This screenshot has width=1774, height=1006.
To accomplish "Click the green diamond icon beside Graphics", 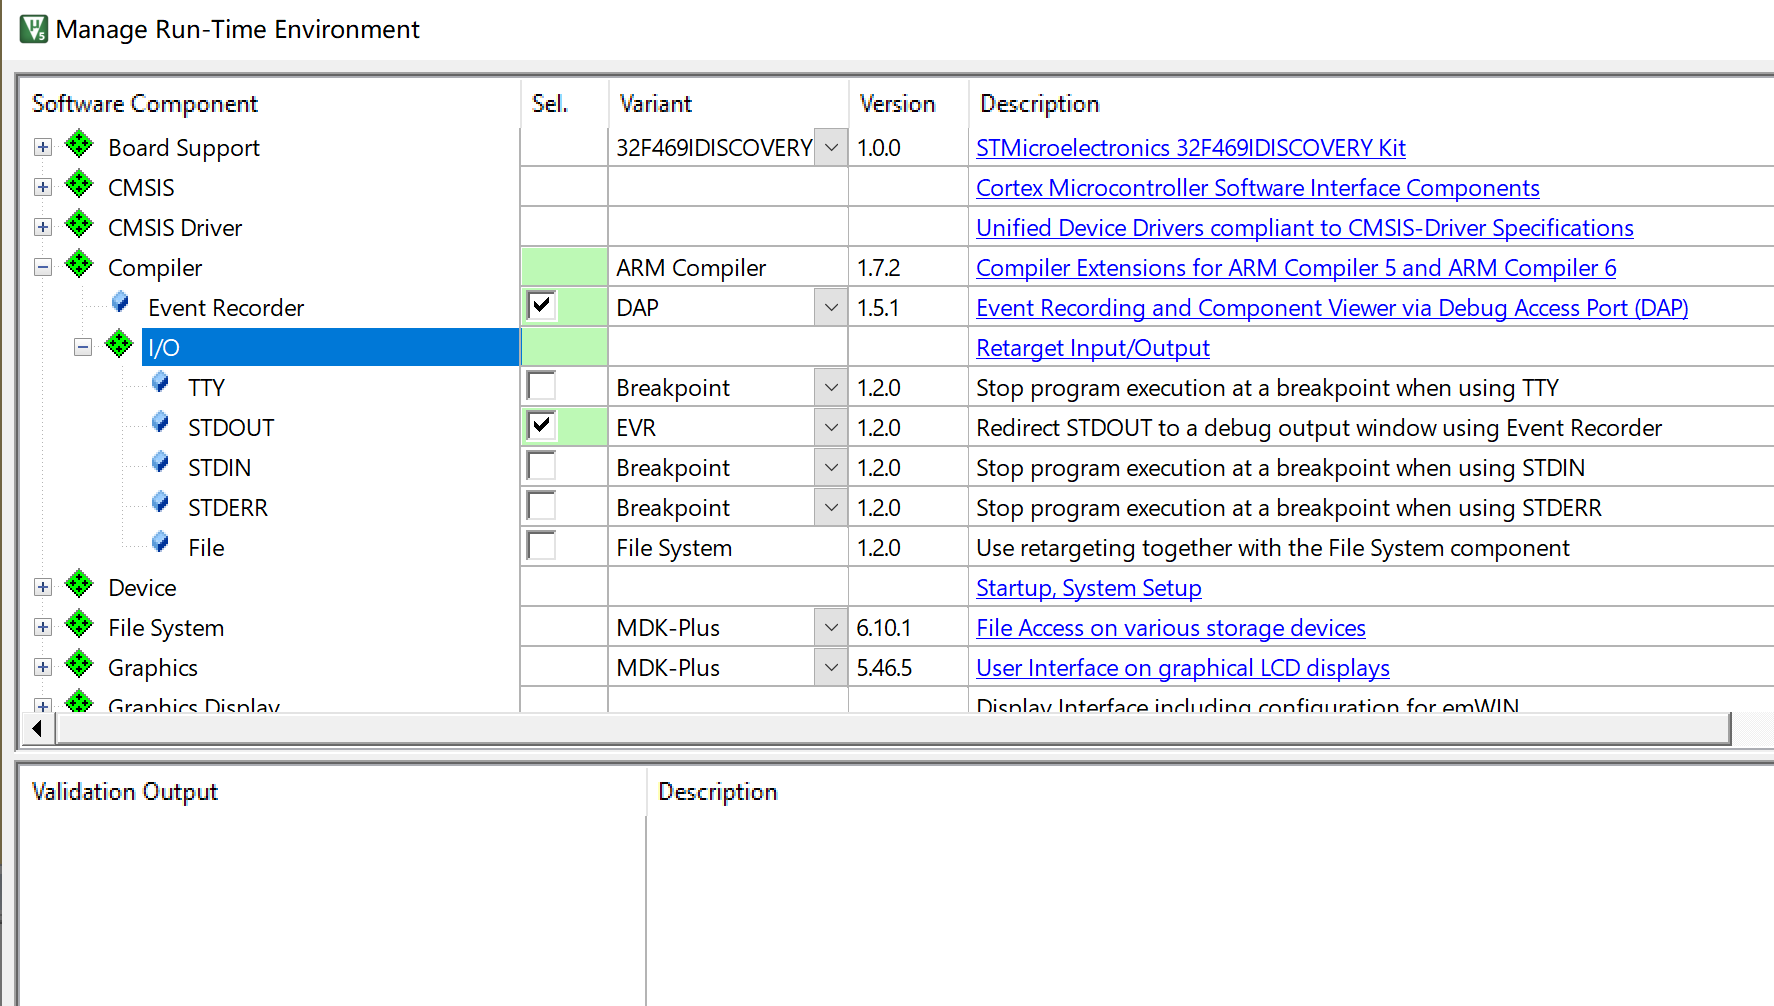I will pos(79,665).
